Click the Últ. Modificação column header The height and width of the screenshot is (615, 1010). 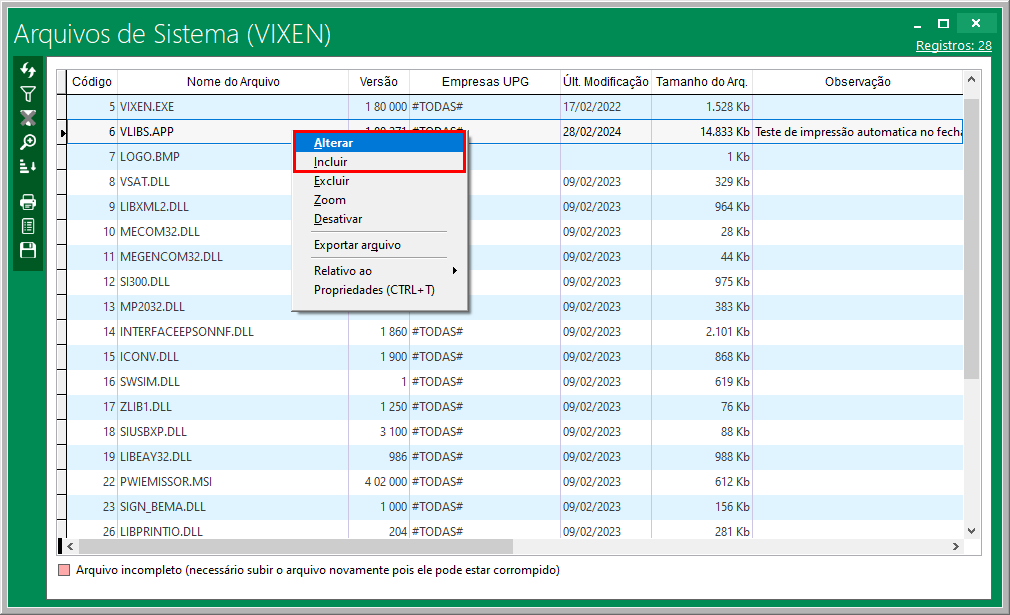605,82
